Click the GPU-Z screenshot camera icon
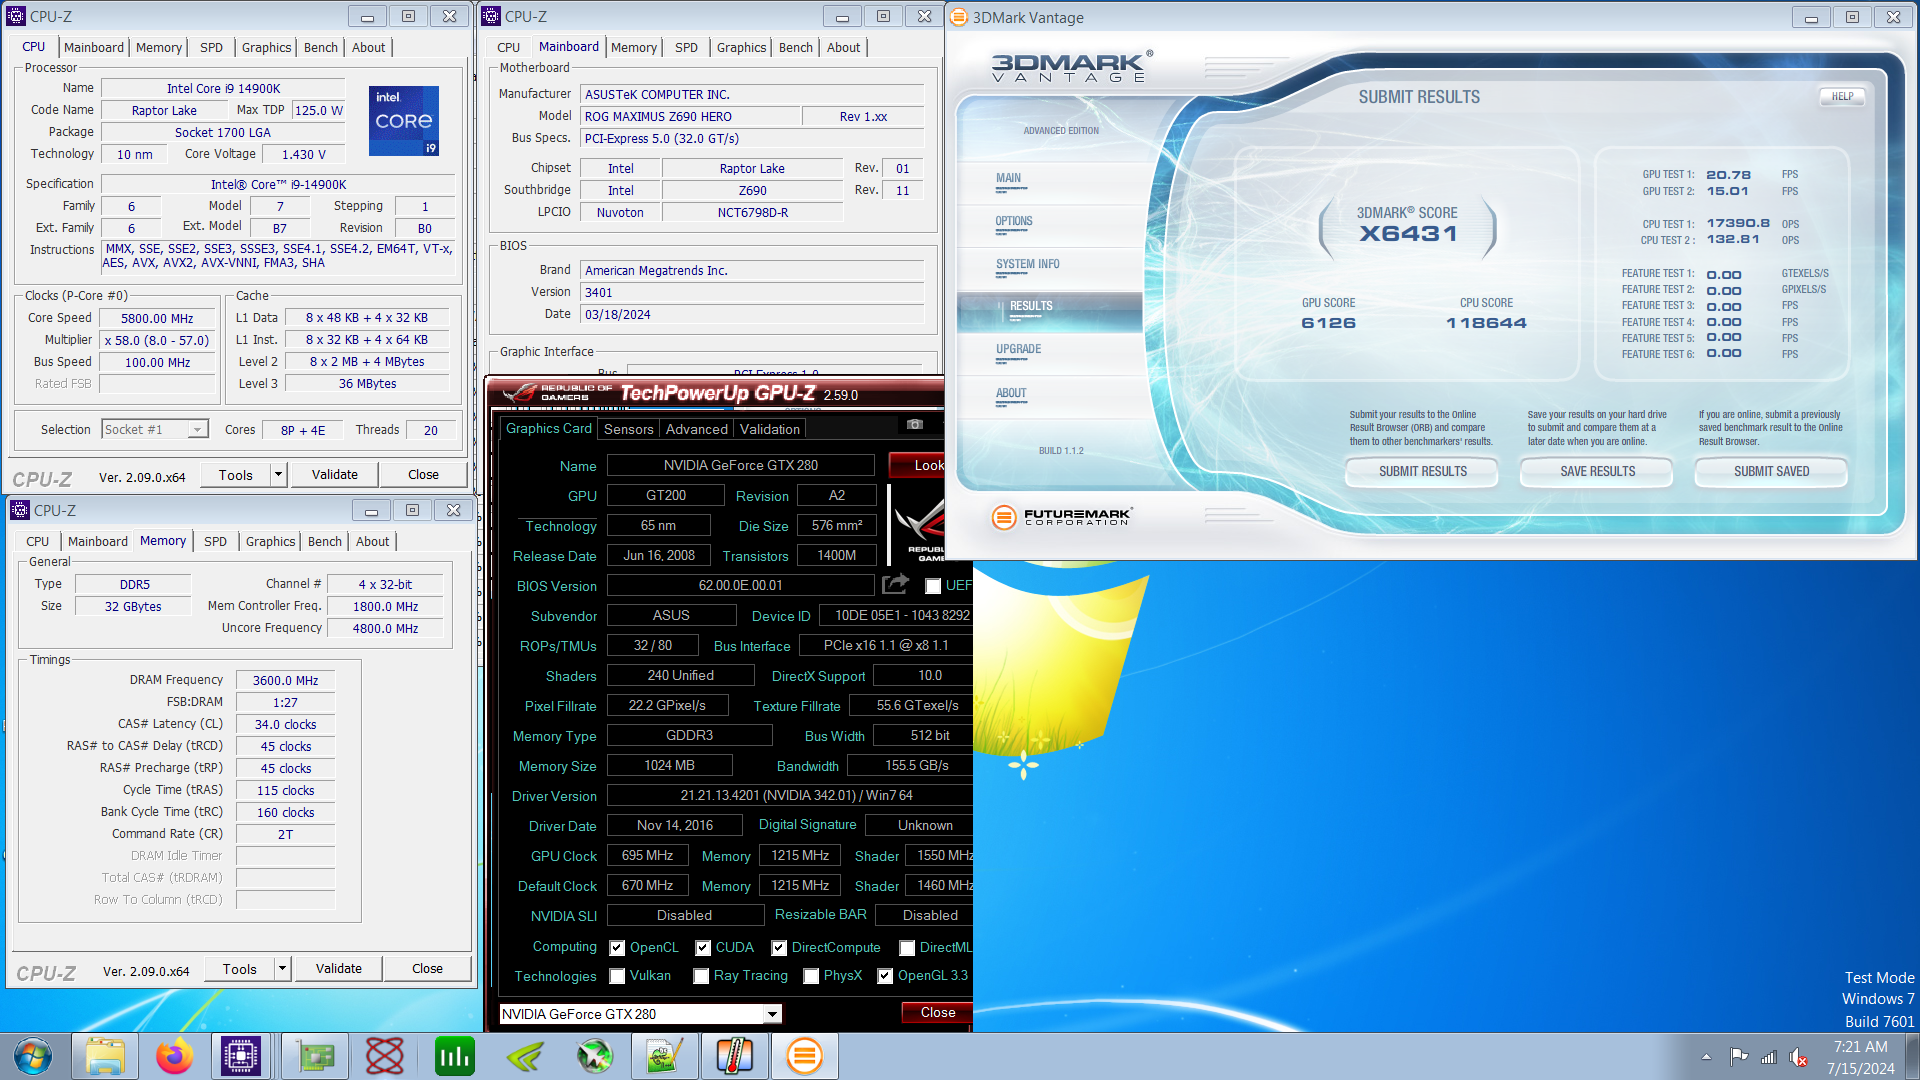This screenshot has width=1920, height=1080. tap(914, 424)
